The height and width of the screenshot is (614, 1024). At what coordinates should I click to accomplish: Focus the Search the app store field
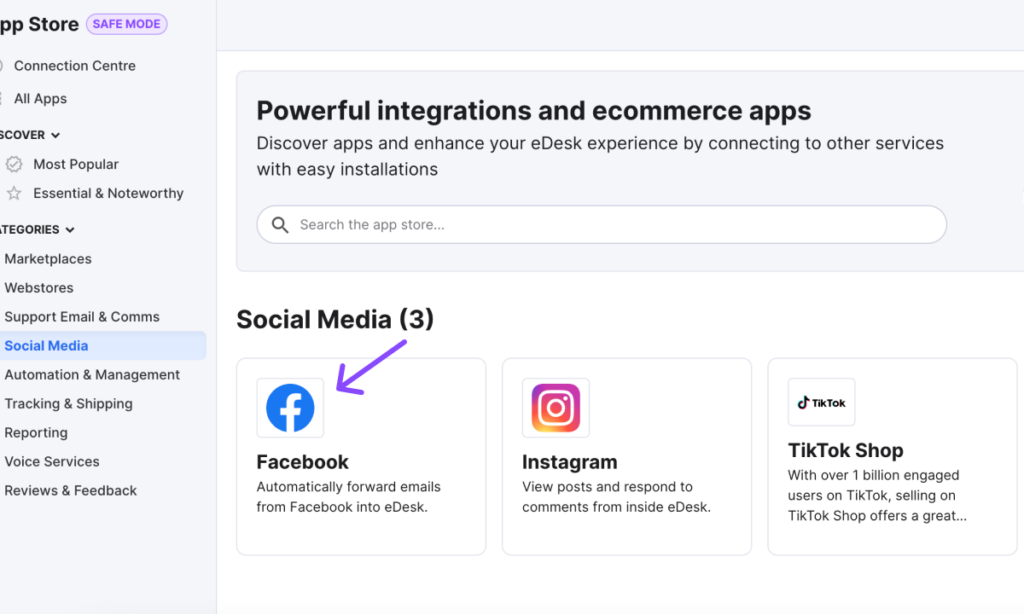(601, 225)
